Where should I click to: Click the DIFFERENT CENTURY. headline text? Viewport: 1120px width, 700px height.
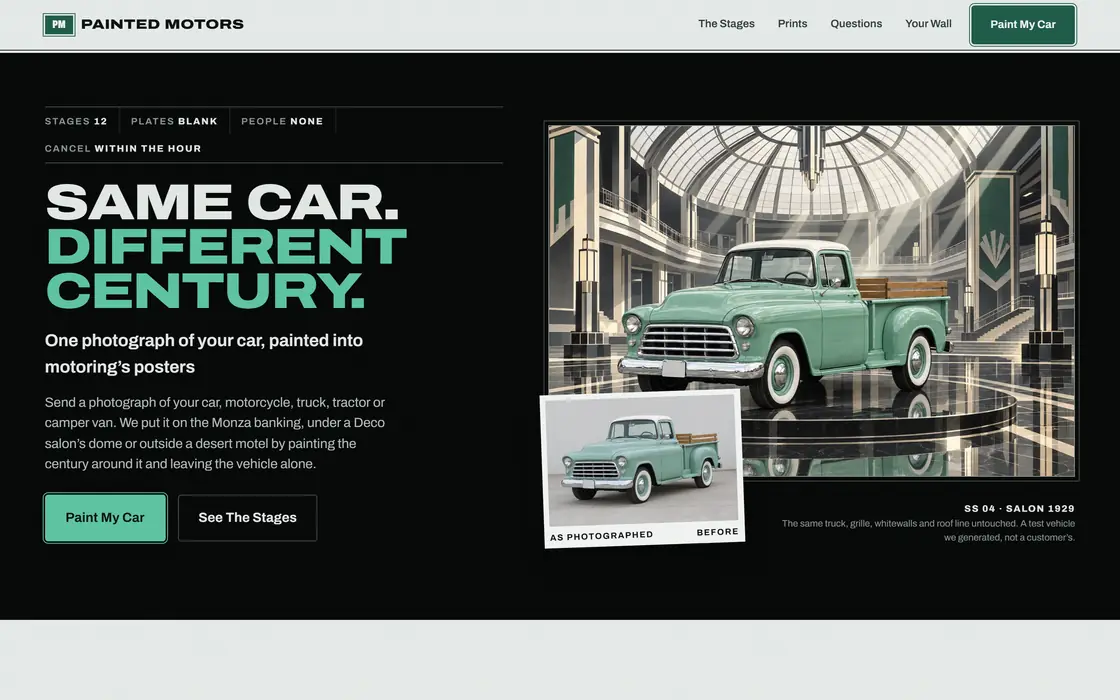tap(226, 268)
